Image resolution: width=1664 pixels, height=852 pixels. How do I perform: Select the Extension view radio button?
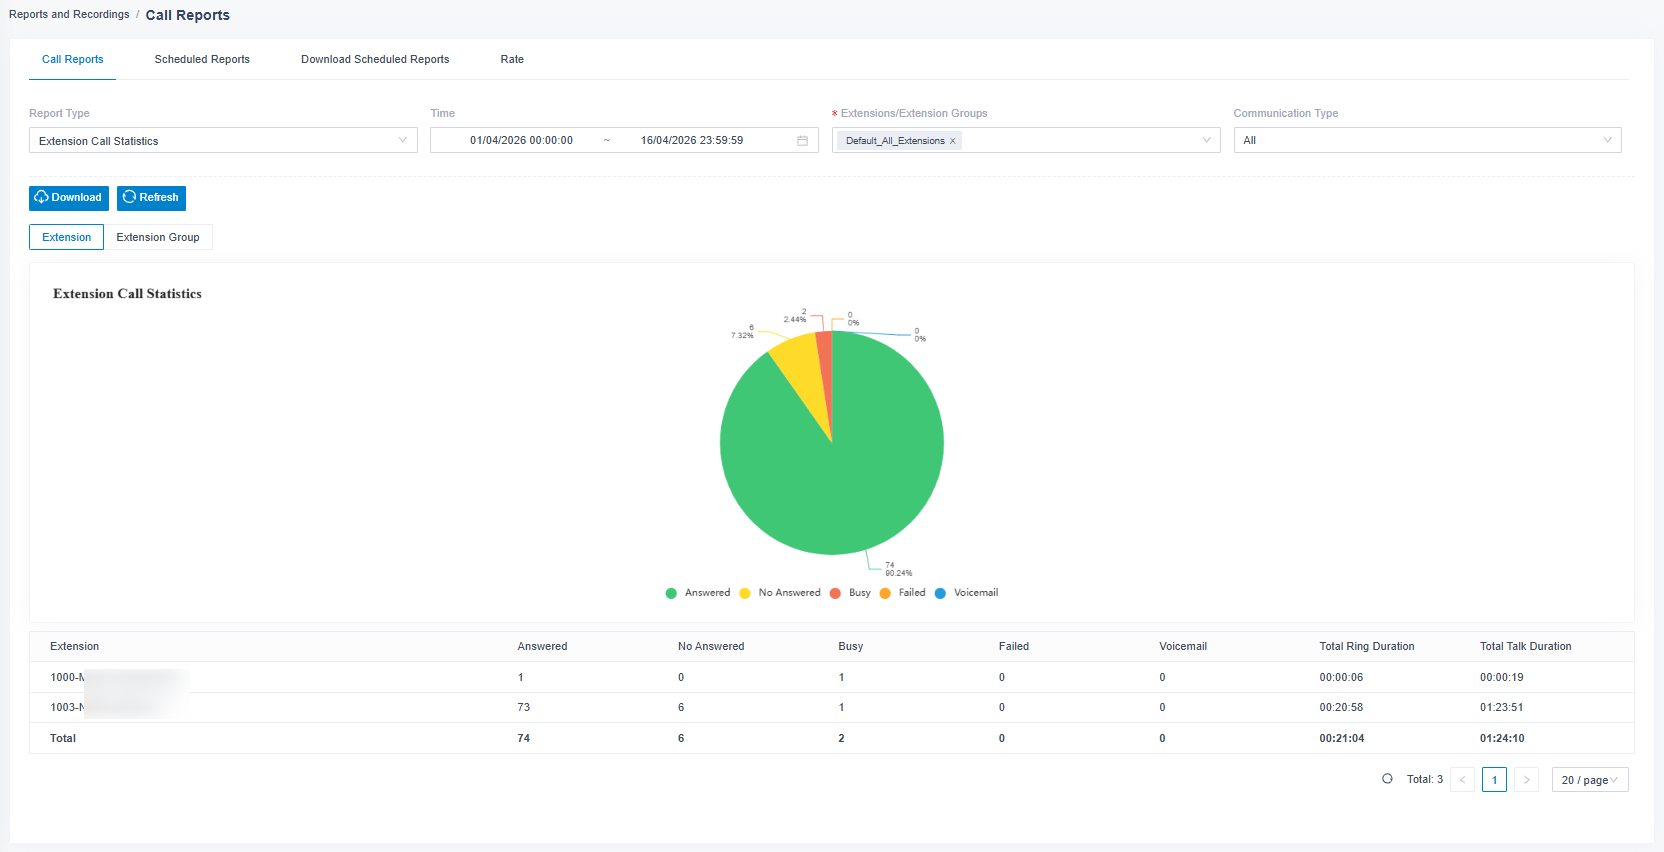click(x=66, y=237)
